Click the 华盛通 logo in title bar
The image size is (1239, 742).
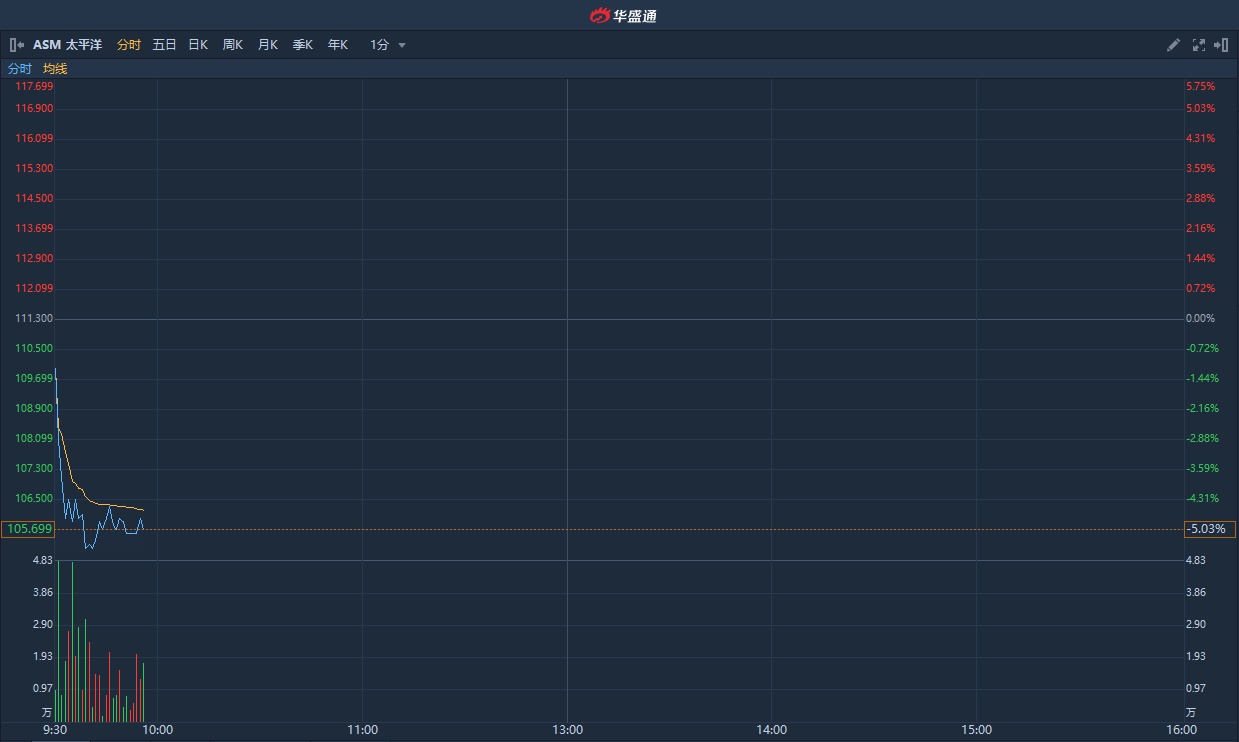pos(623,15)
